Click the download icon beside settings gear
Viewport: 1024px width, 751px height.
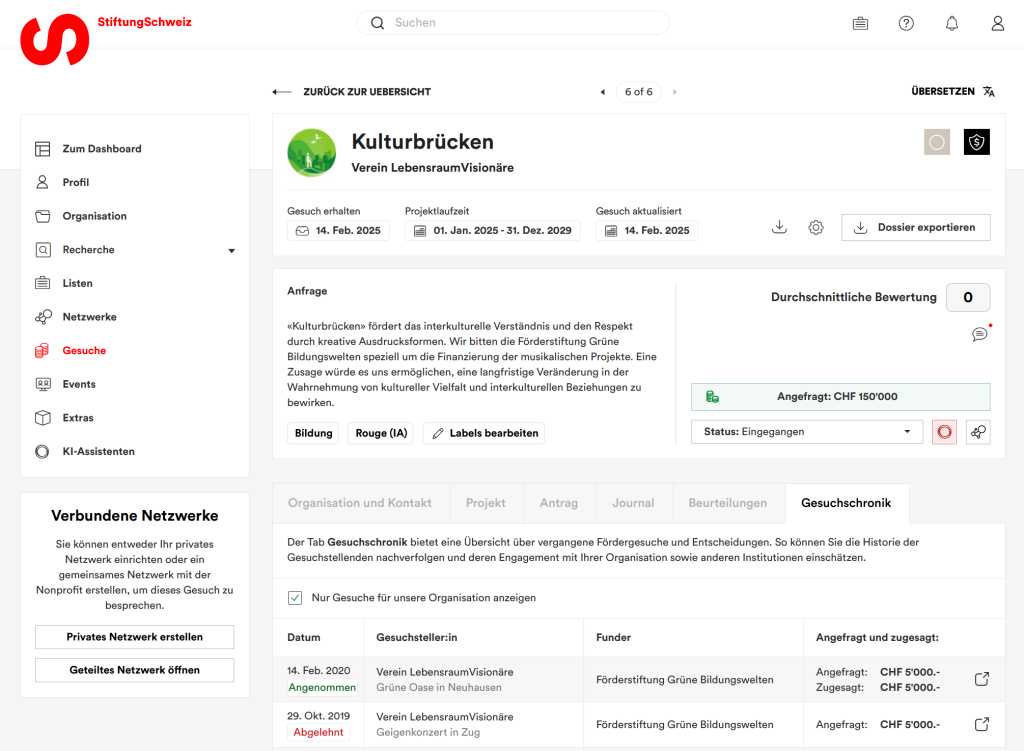click(780, 227)
